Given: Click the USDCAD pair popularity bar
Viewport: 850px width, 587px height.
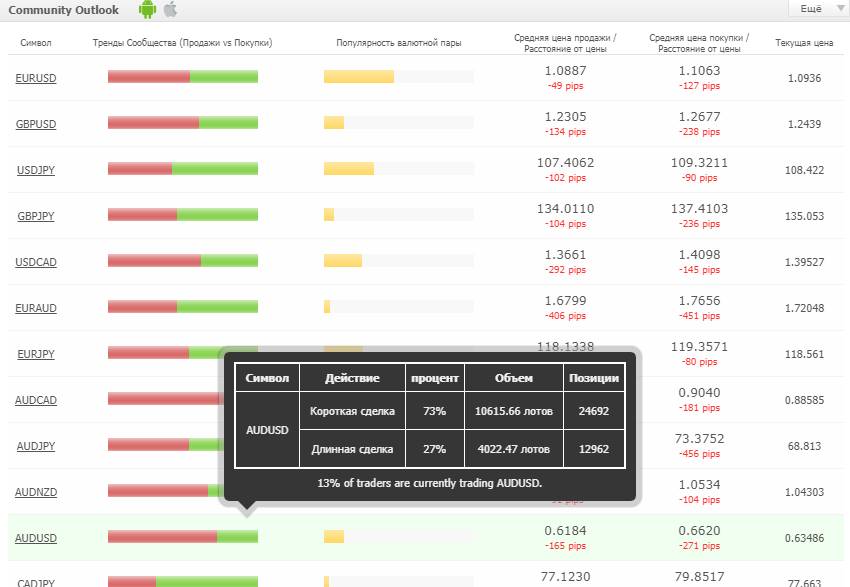Looking at the screenshot, I should (x=398, y=261).
